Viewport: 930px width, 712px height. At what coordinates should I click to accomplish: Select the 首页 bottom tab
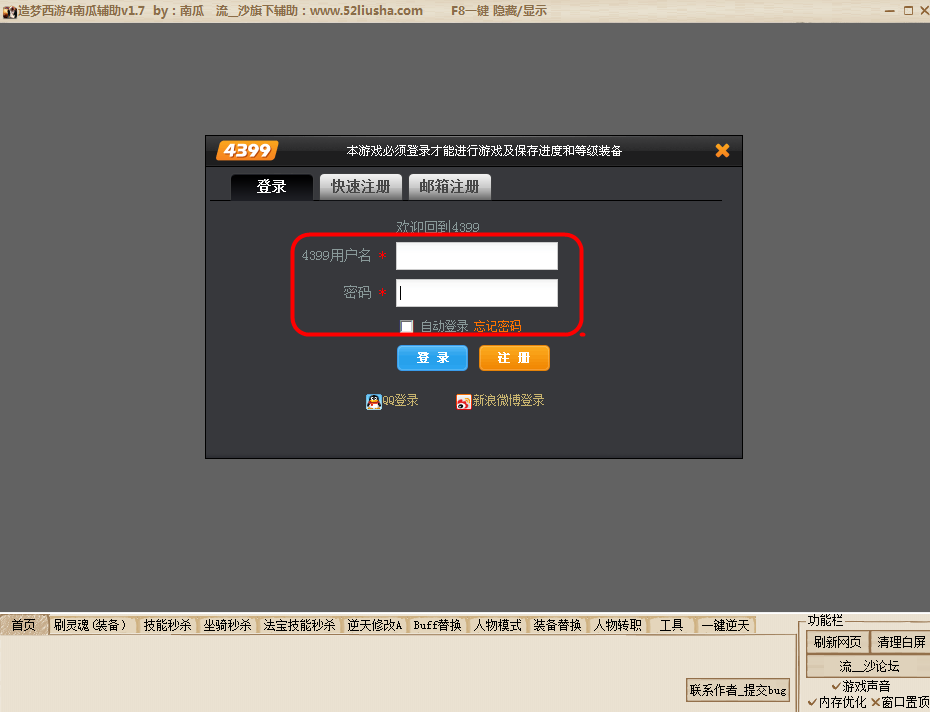click(x=24, y=625)
